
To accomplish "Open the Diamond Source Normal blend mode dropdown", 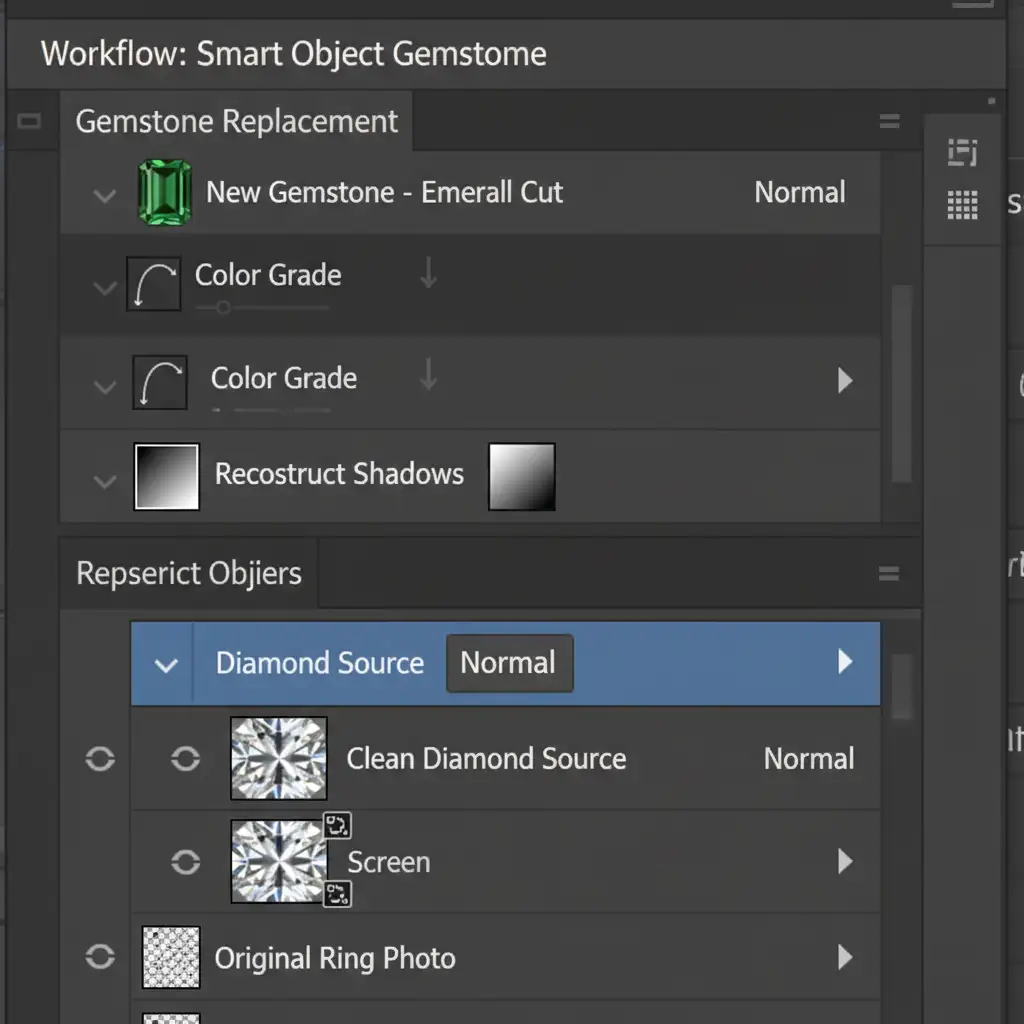I will [x=509, y=663].
